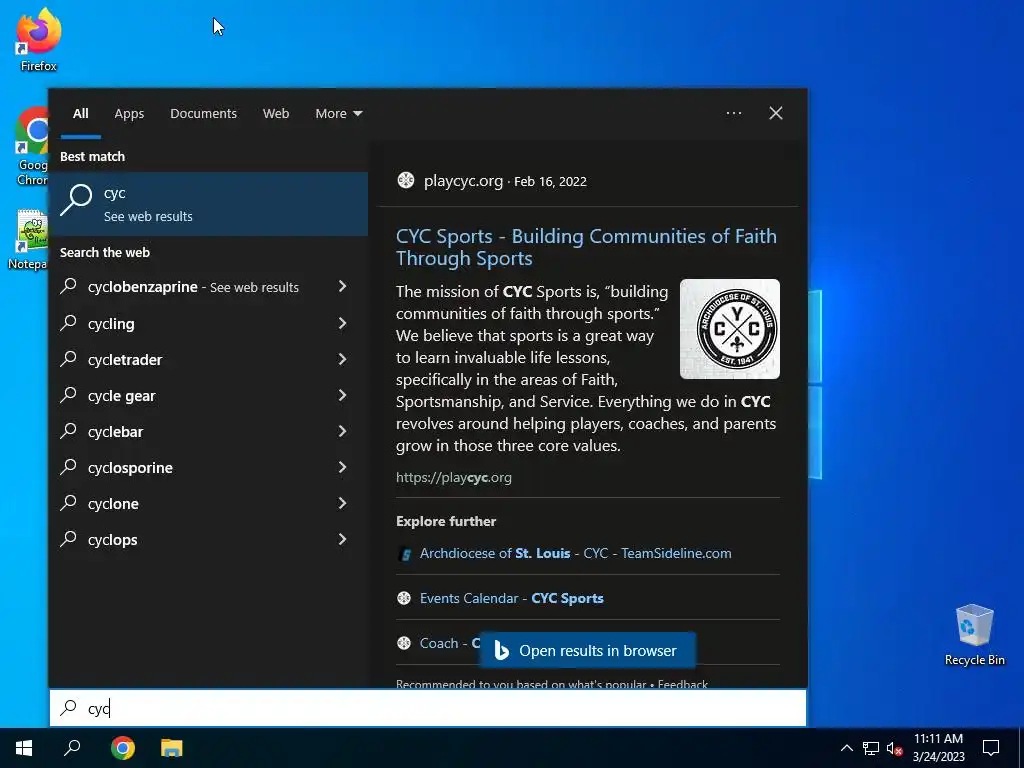Click the search input field with cyc

[x=428, y=708]
